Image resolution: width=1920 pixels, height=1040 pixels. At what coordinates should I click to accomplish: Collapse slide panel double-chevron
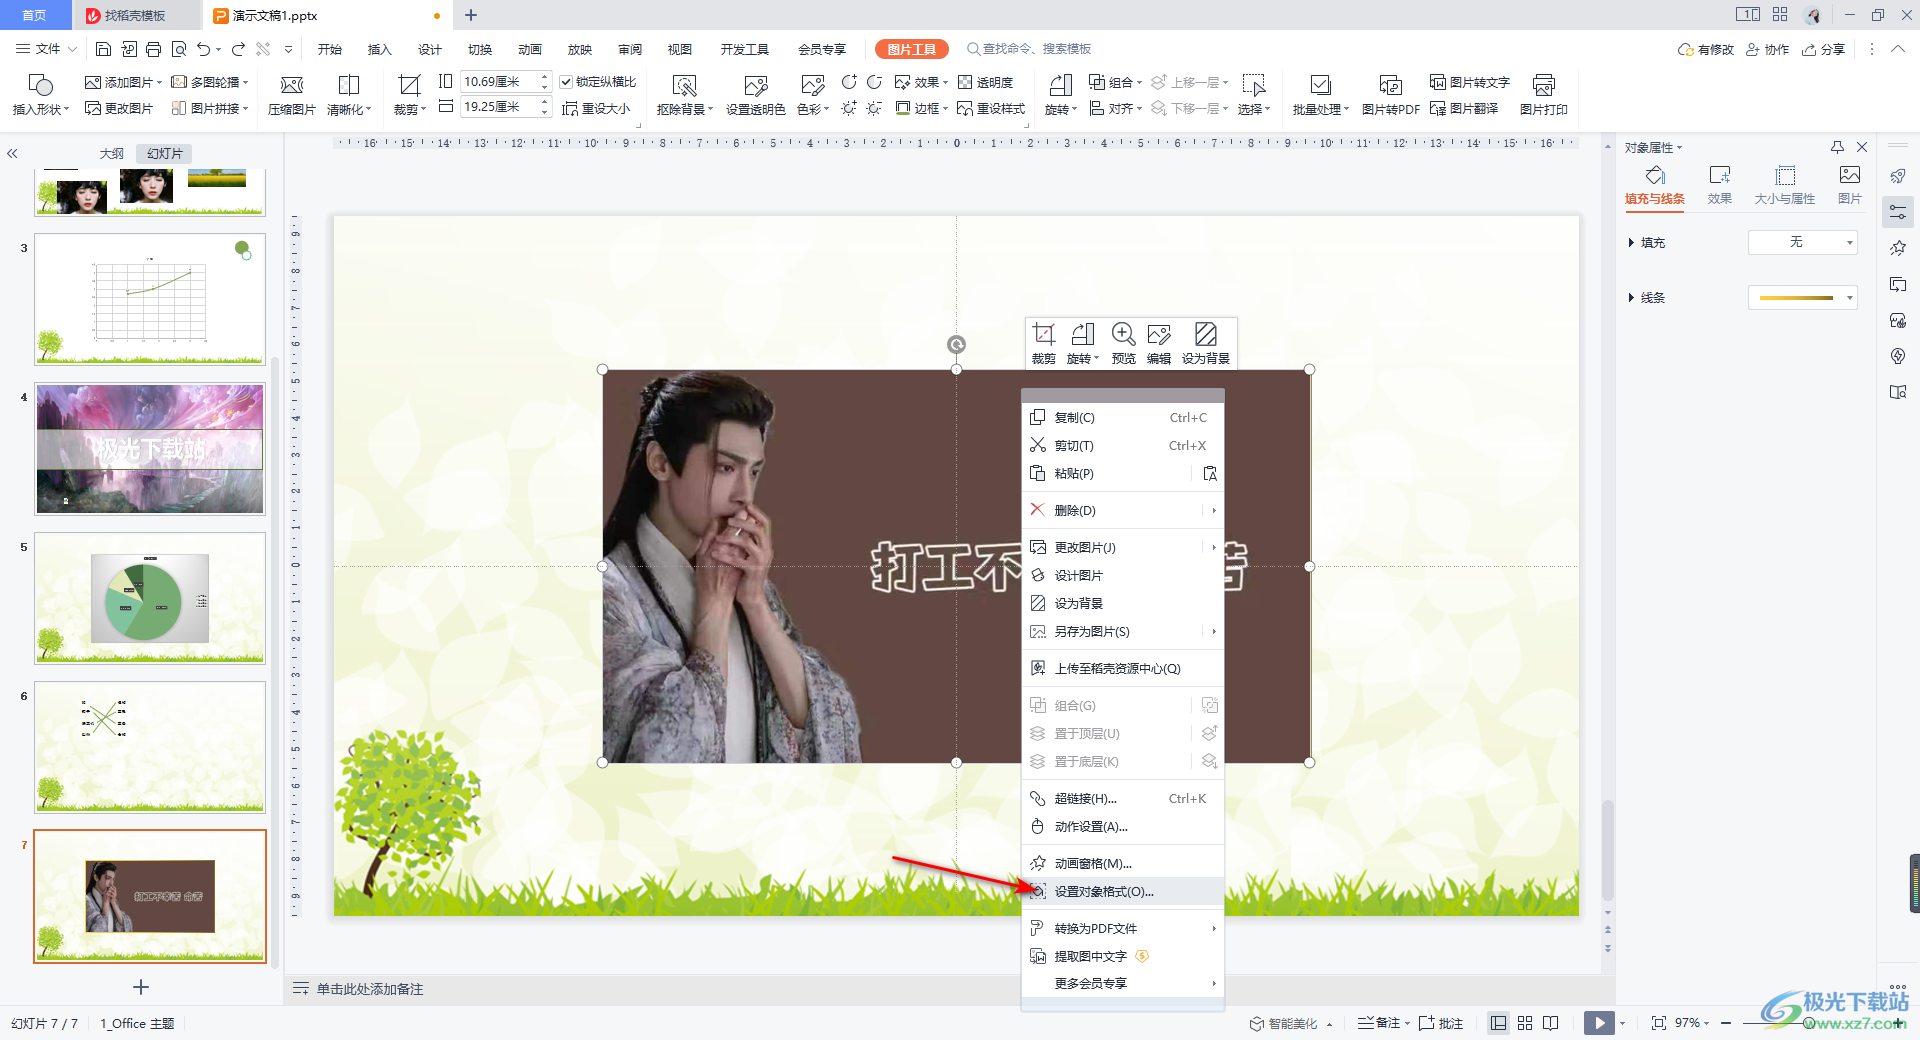[x=12, y=154]
